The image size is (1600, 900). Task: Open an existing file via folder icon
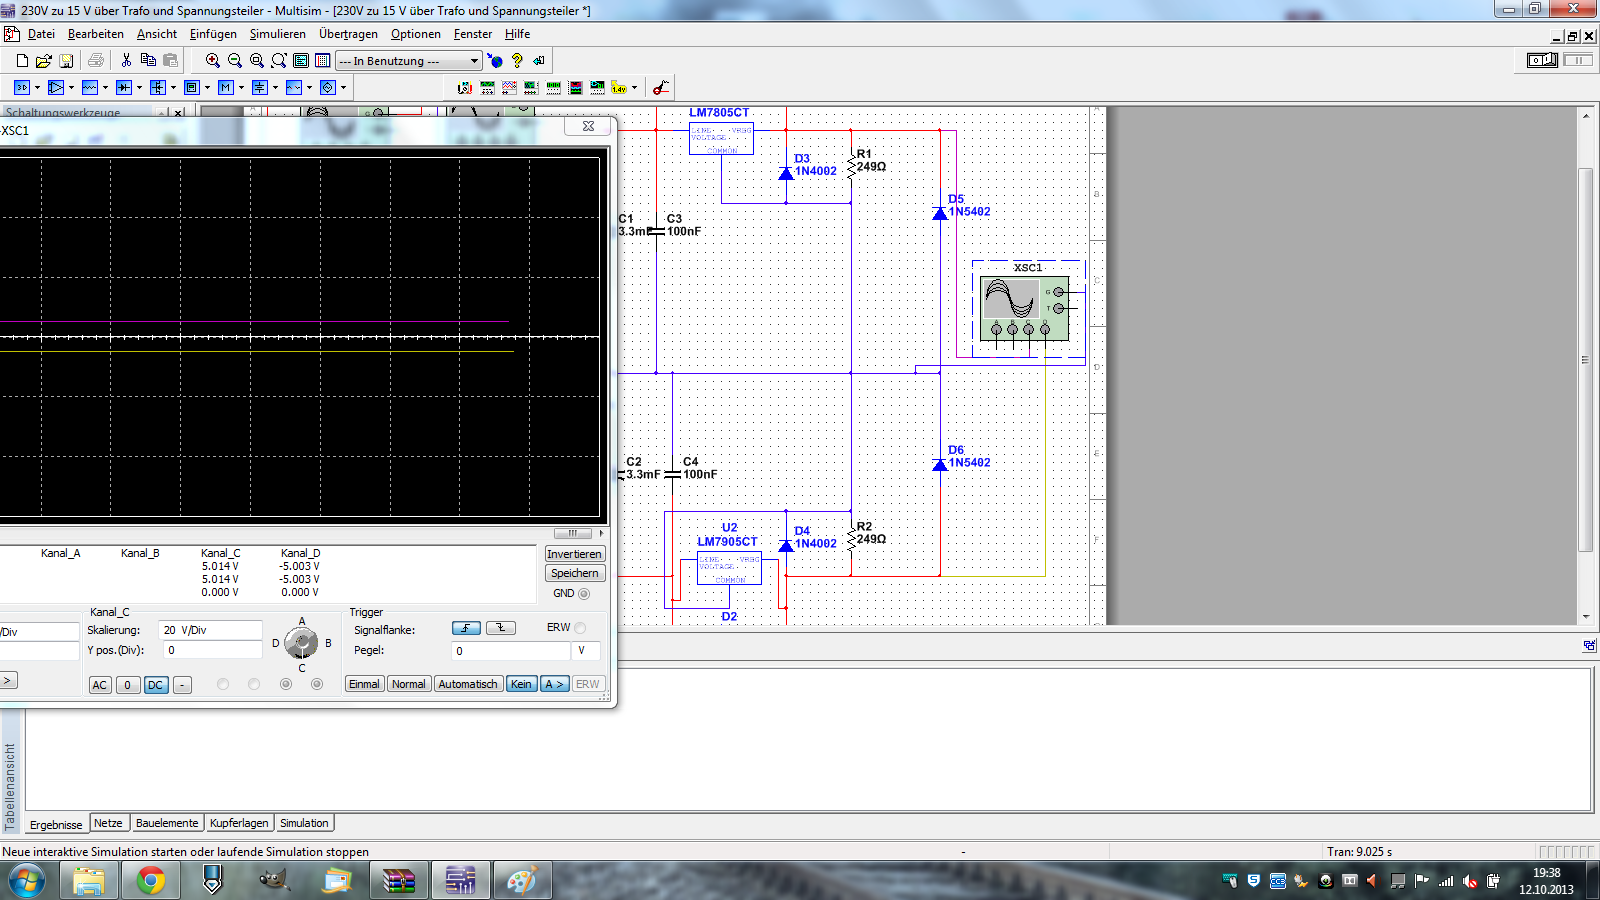tap(44, 61)
